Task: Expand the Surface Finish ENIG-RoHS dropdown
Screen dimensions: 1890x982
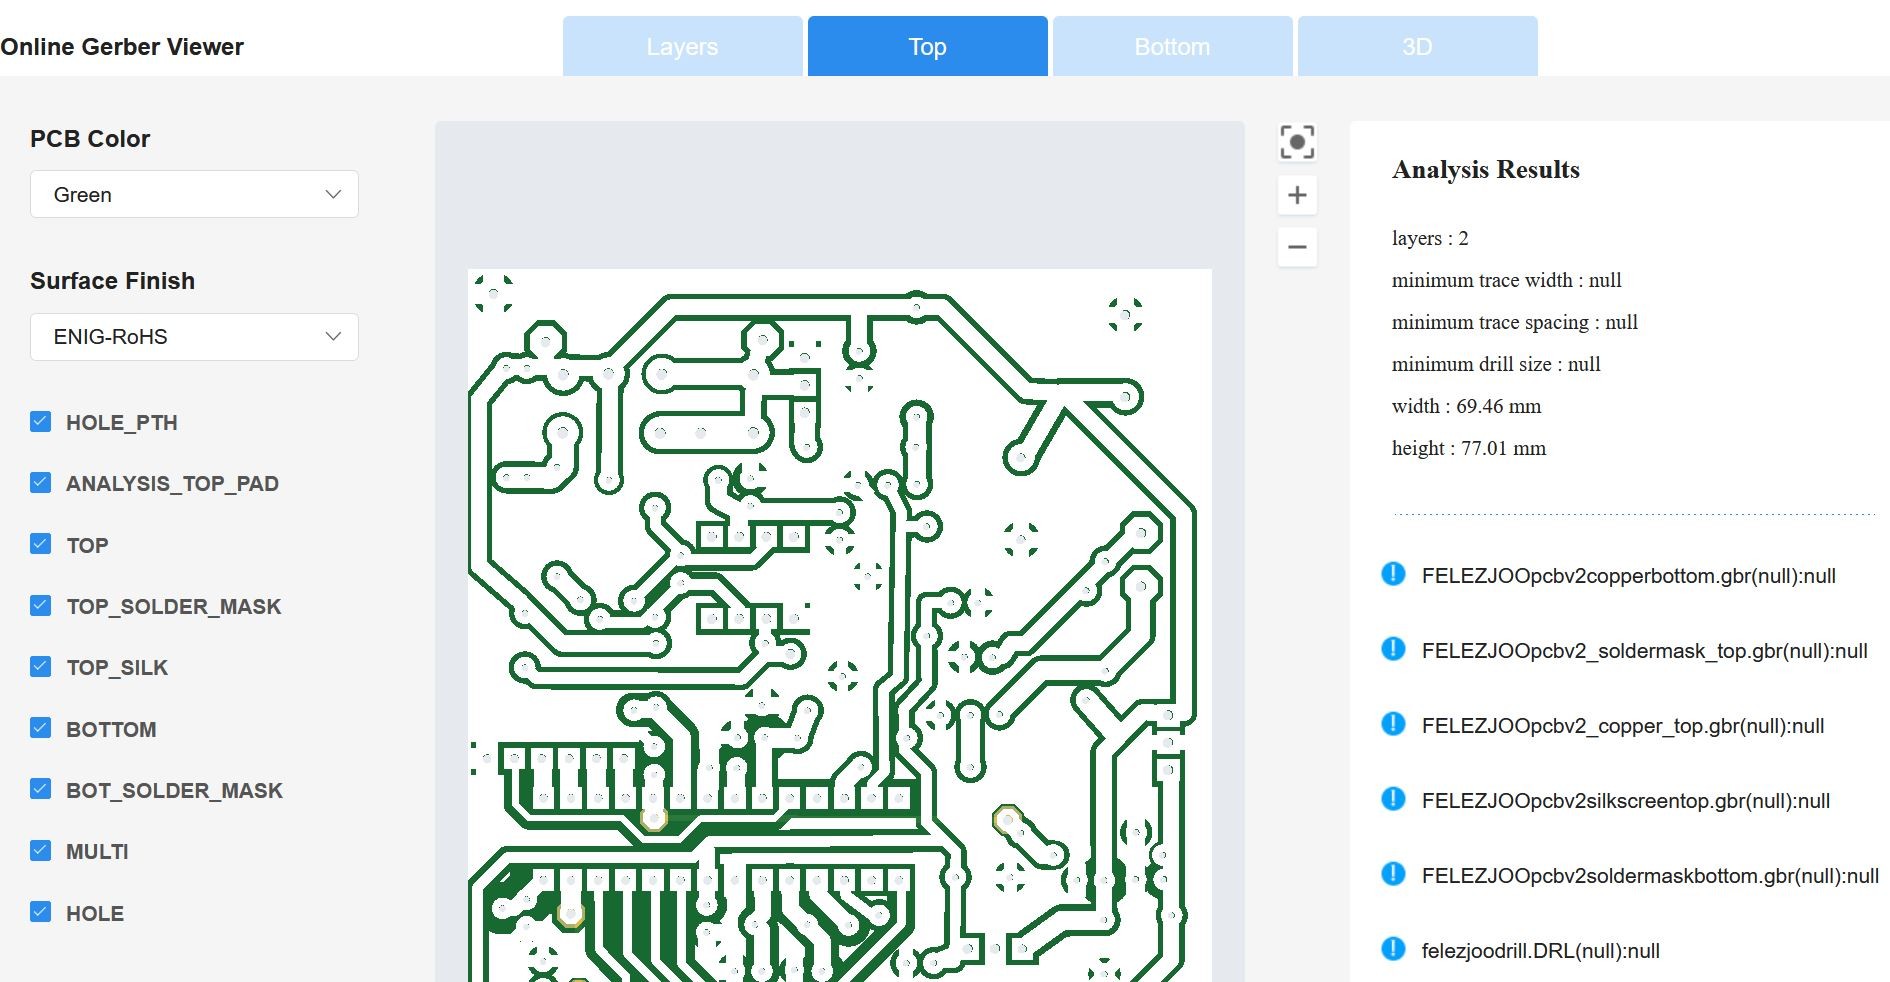Action: pyautogui.click(x=194, y=337)
